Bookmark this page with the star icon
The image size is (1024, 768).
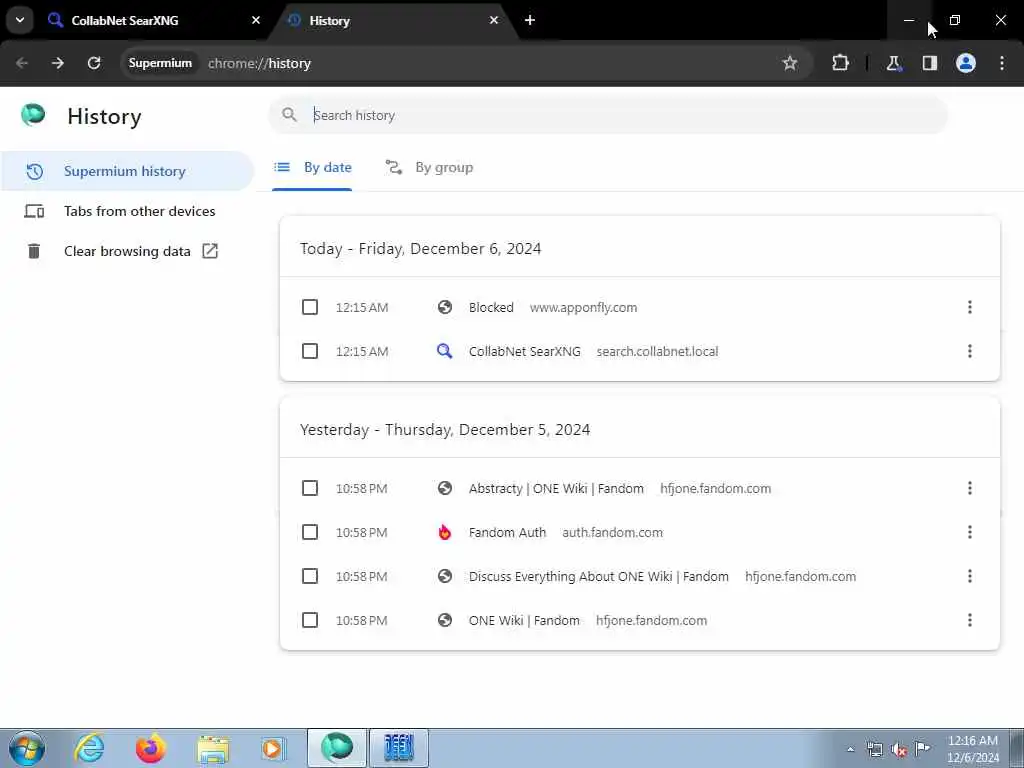coord(790,63)
